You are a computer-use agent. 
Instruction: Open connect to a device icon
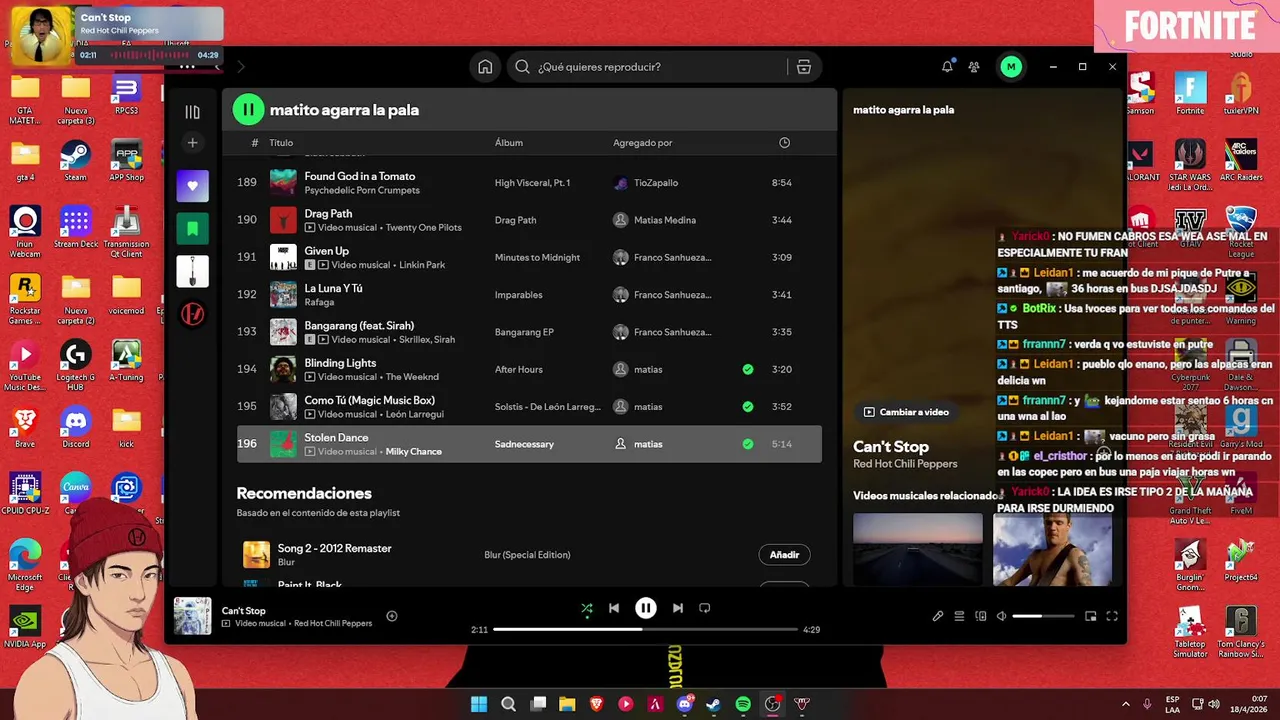point(981,616)
